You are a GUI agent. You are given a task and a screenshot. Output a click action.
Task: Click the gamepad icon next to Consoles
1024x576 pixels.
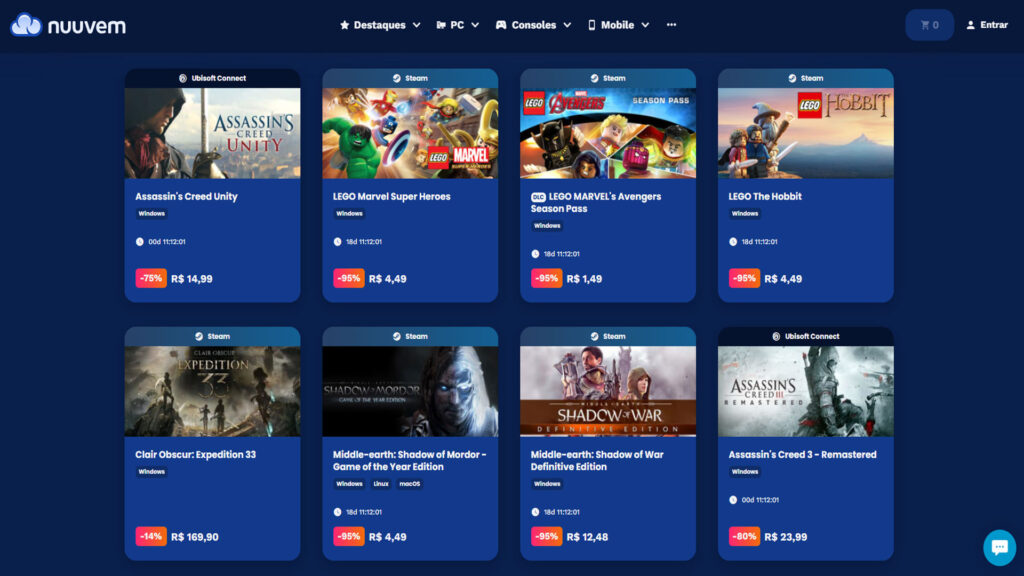tap(501, 25)
